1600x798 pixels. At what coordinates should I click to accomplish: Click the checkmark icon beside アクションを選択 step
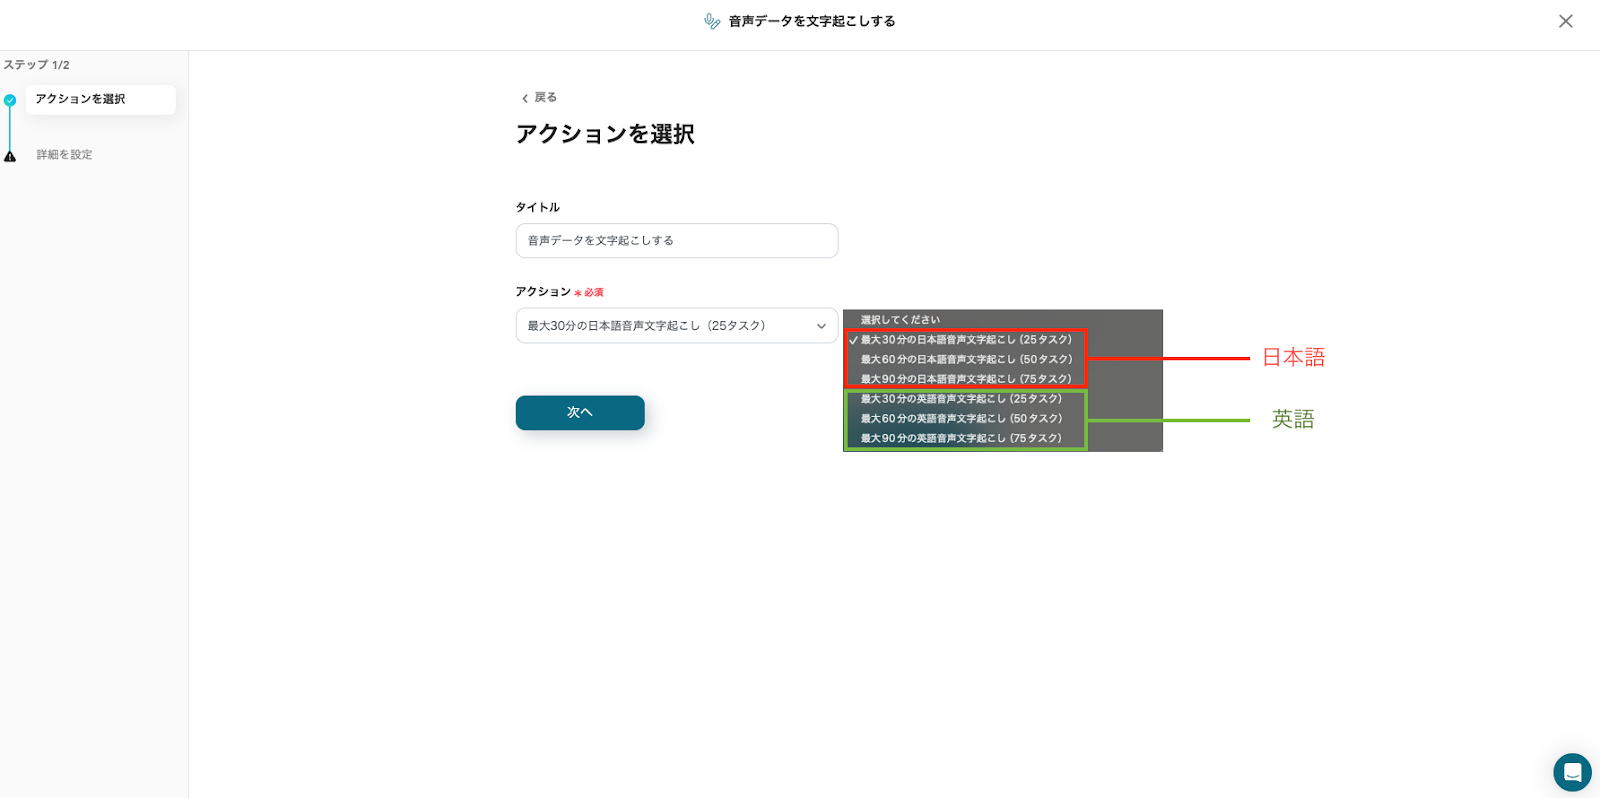coord(10,100)
